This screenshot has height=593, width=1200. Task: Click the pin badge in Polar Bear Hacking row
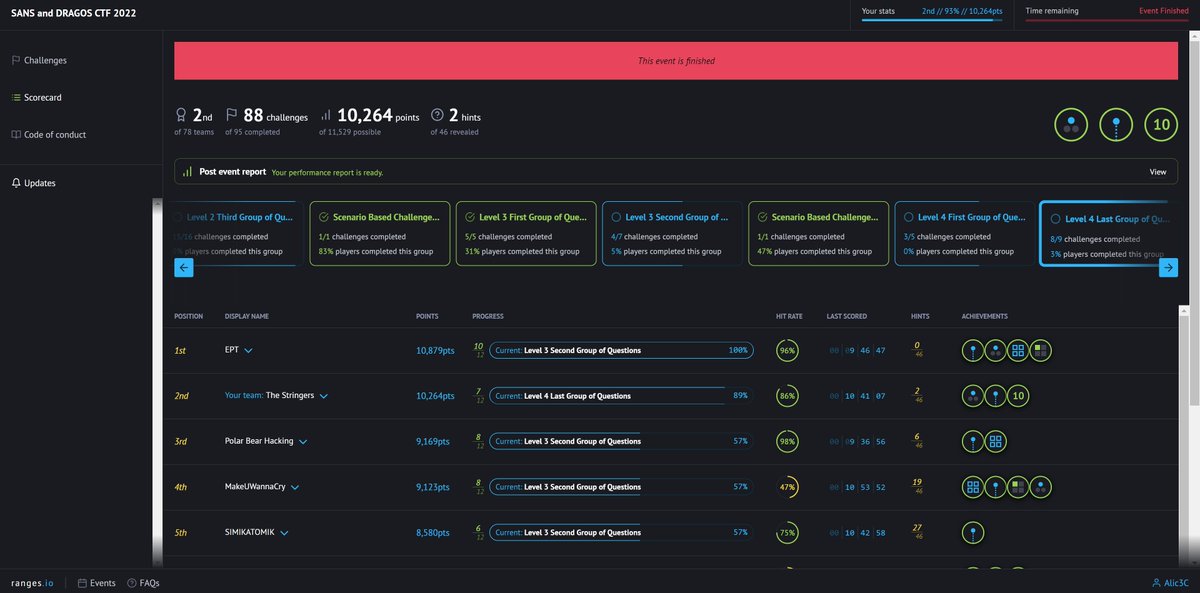pos(972,441)
